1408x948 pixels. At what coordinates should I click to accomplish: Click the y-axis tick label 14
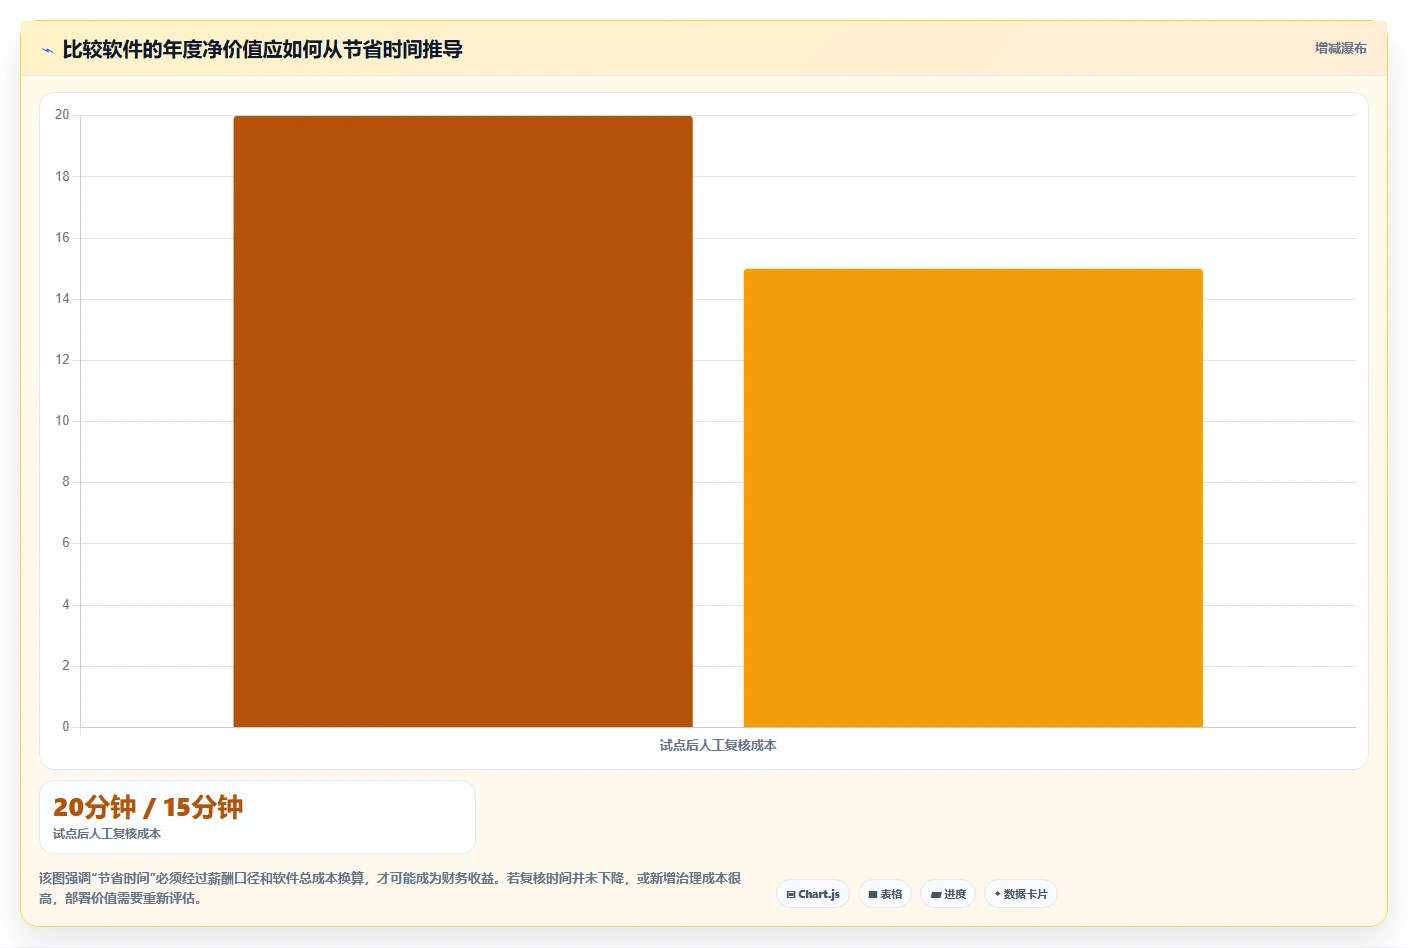click(x=62, y=298)
